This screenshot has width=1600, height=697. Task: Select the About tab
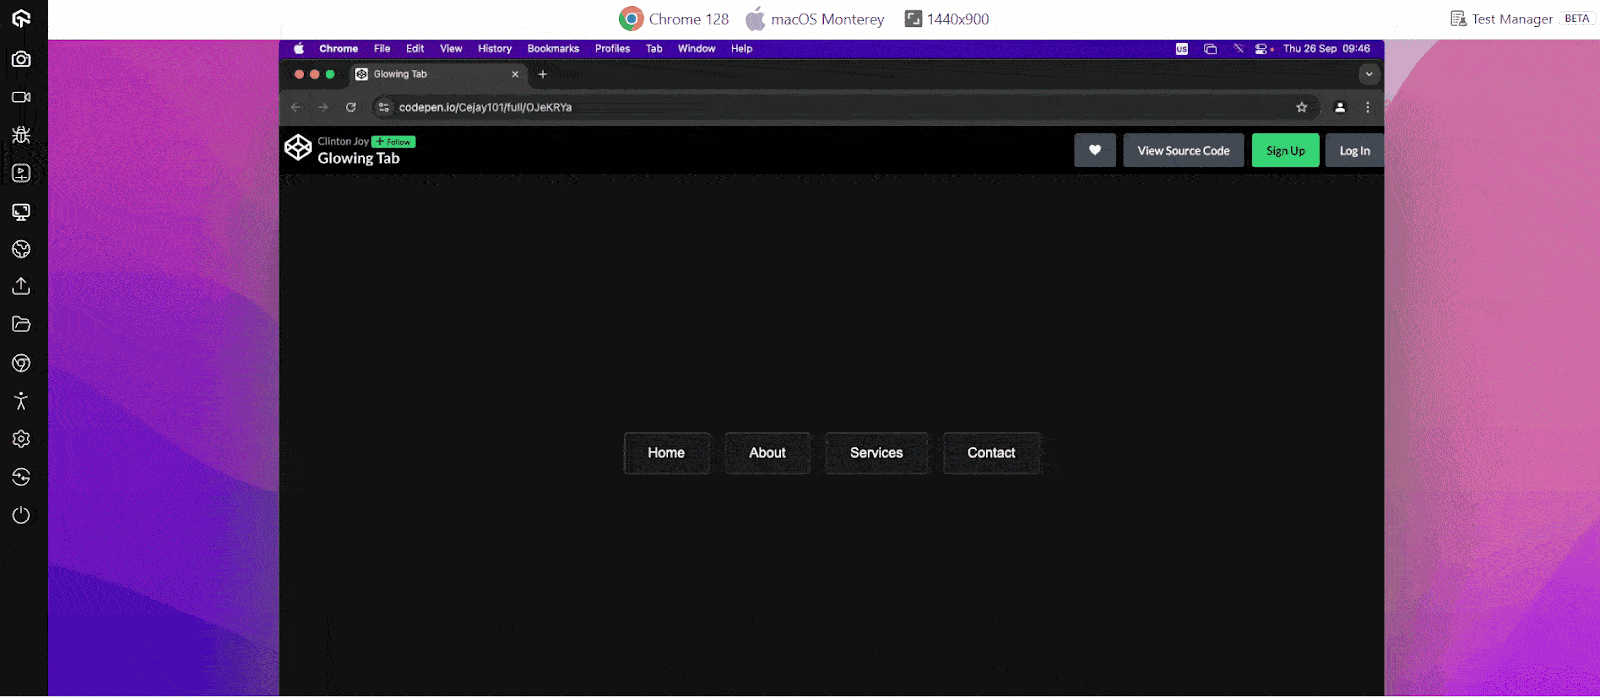pos(767,453)
